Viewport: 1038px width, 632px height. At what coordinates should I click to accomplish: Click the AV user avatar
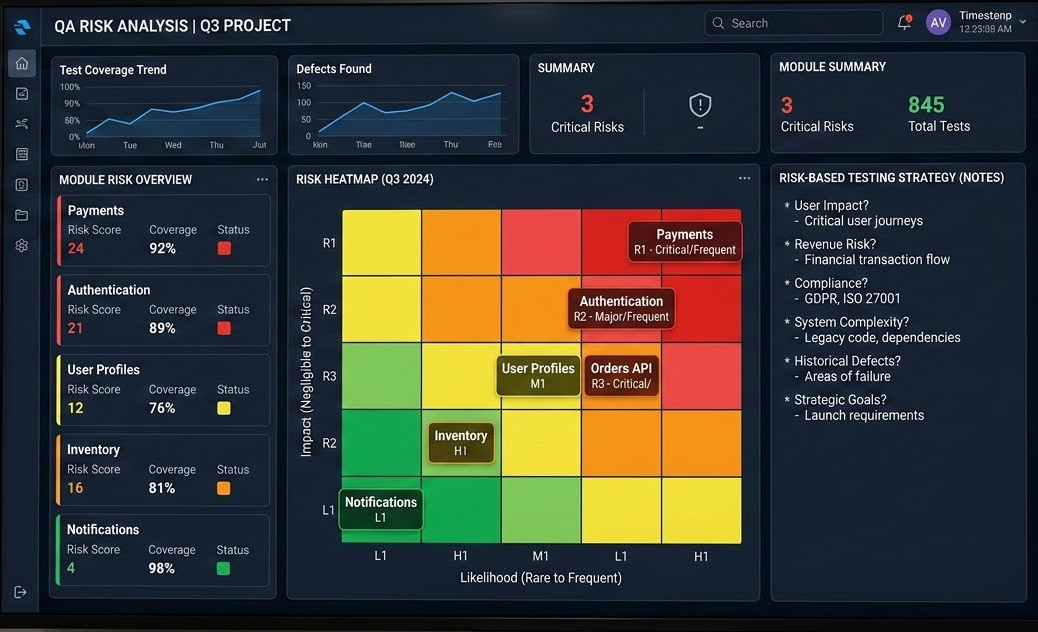(938, 23)
